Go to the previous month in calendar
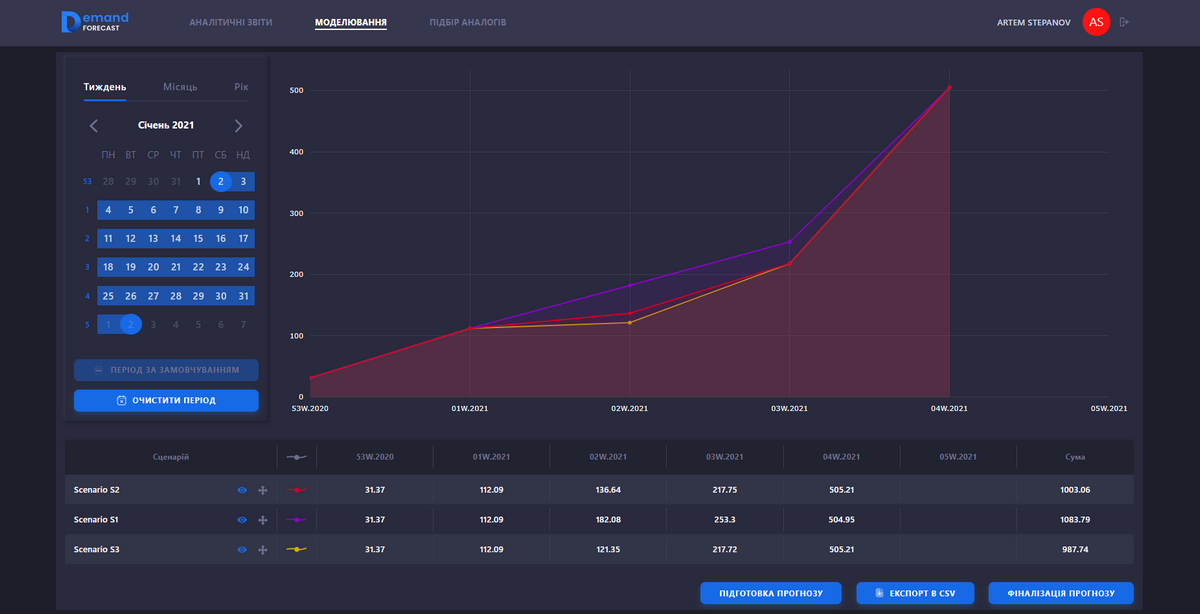 coord(94,126)
